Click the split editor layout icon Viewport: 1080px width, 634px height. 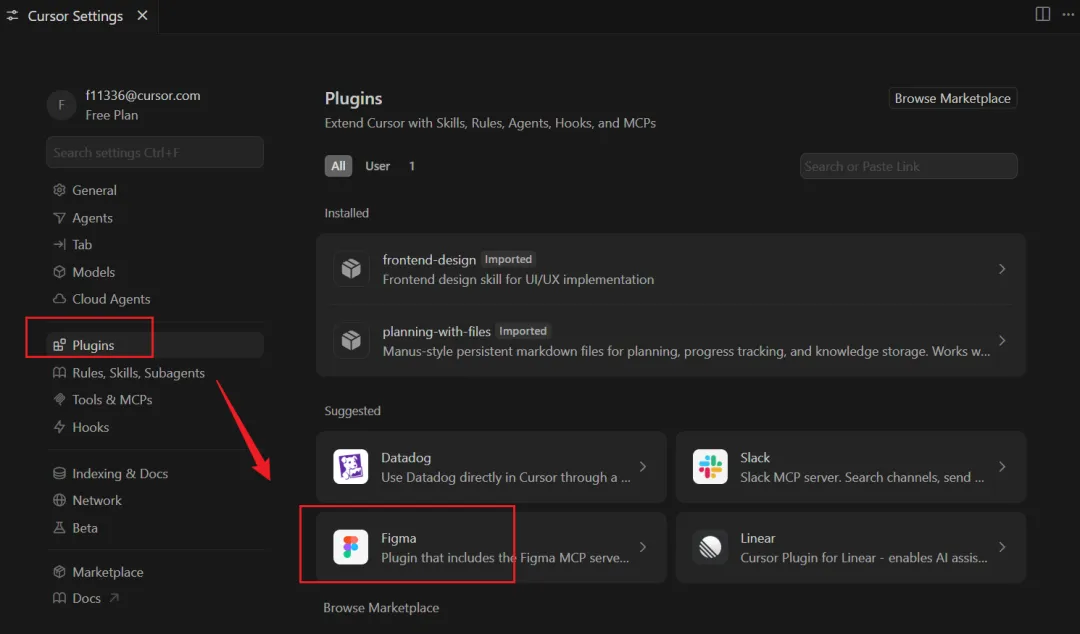(1043, 14)
